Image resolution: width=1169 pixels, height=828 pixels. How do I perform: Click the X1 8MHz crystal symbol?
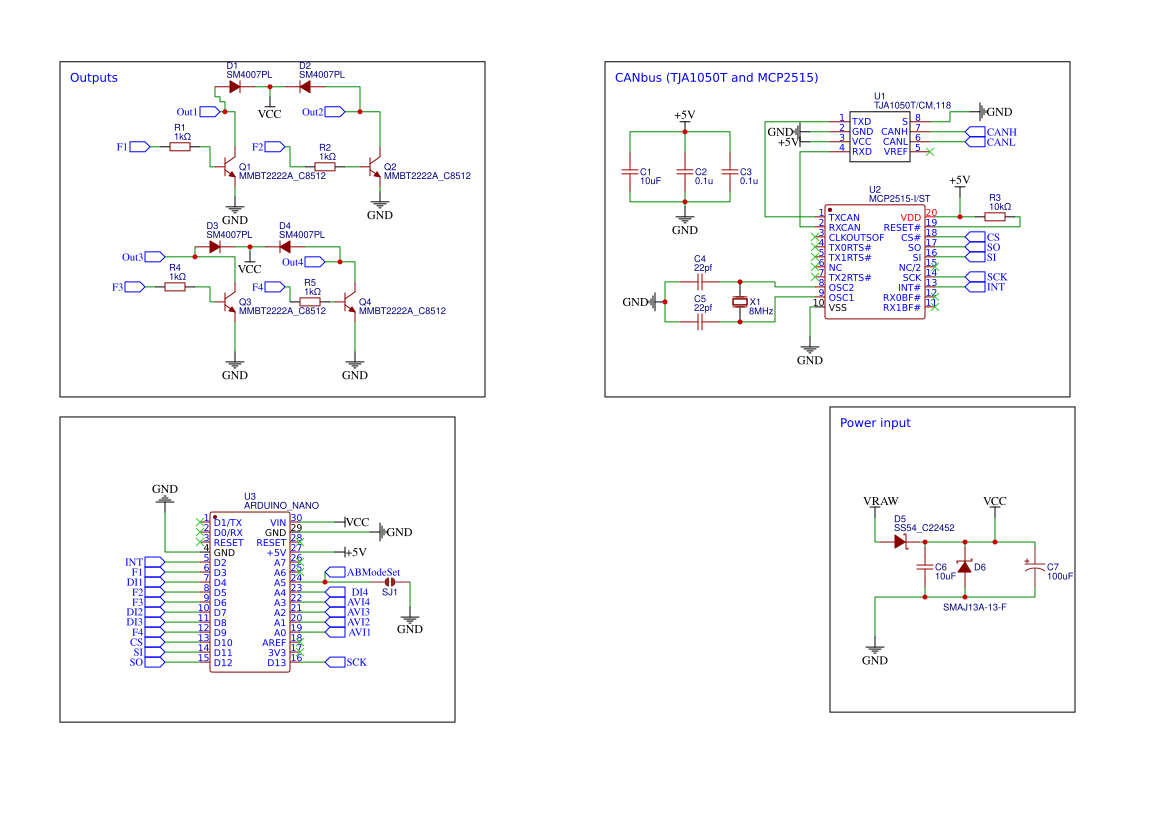[740, 301]
